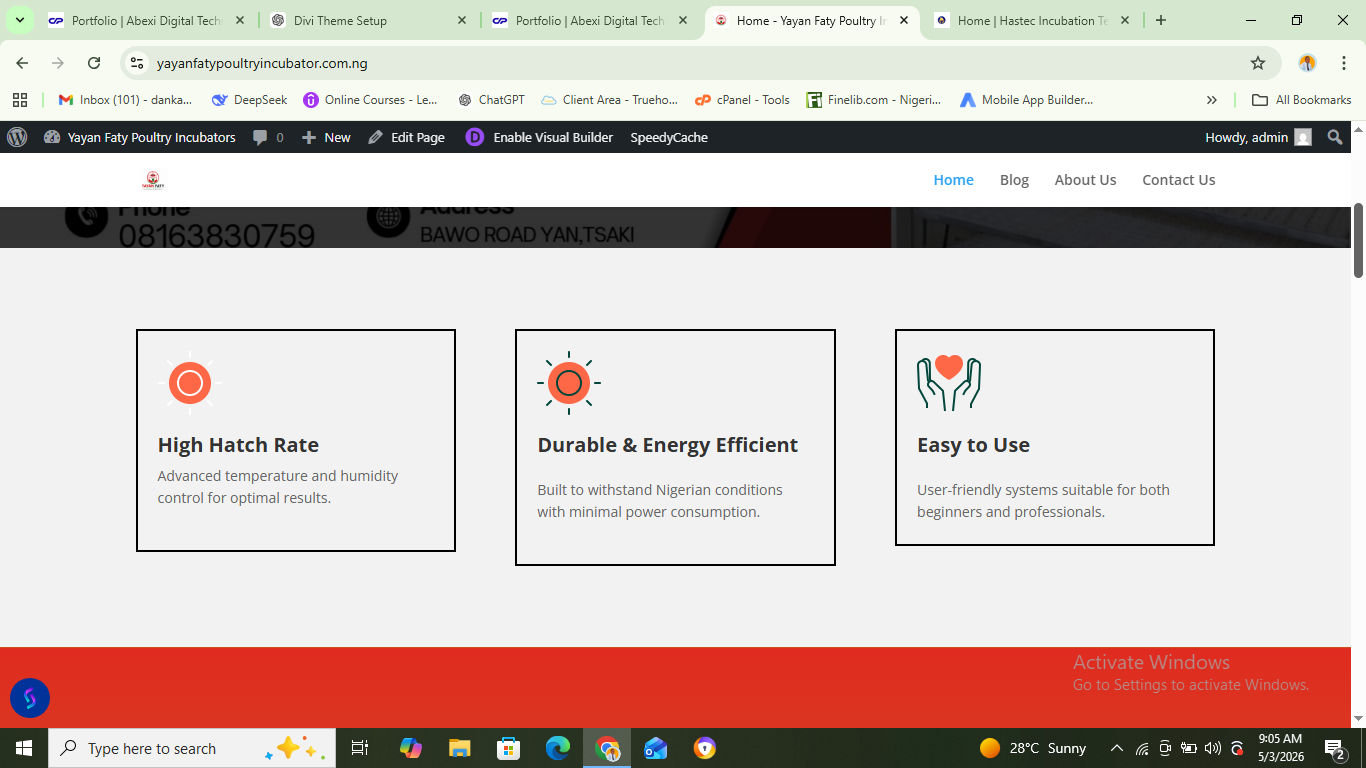Open the About Us menu item
Viewport: 1366px width, 768px height.
1085,180
